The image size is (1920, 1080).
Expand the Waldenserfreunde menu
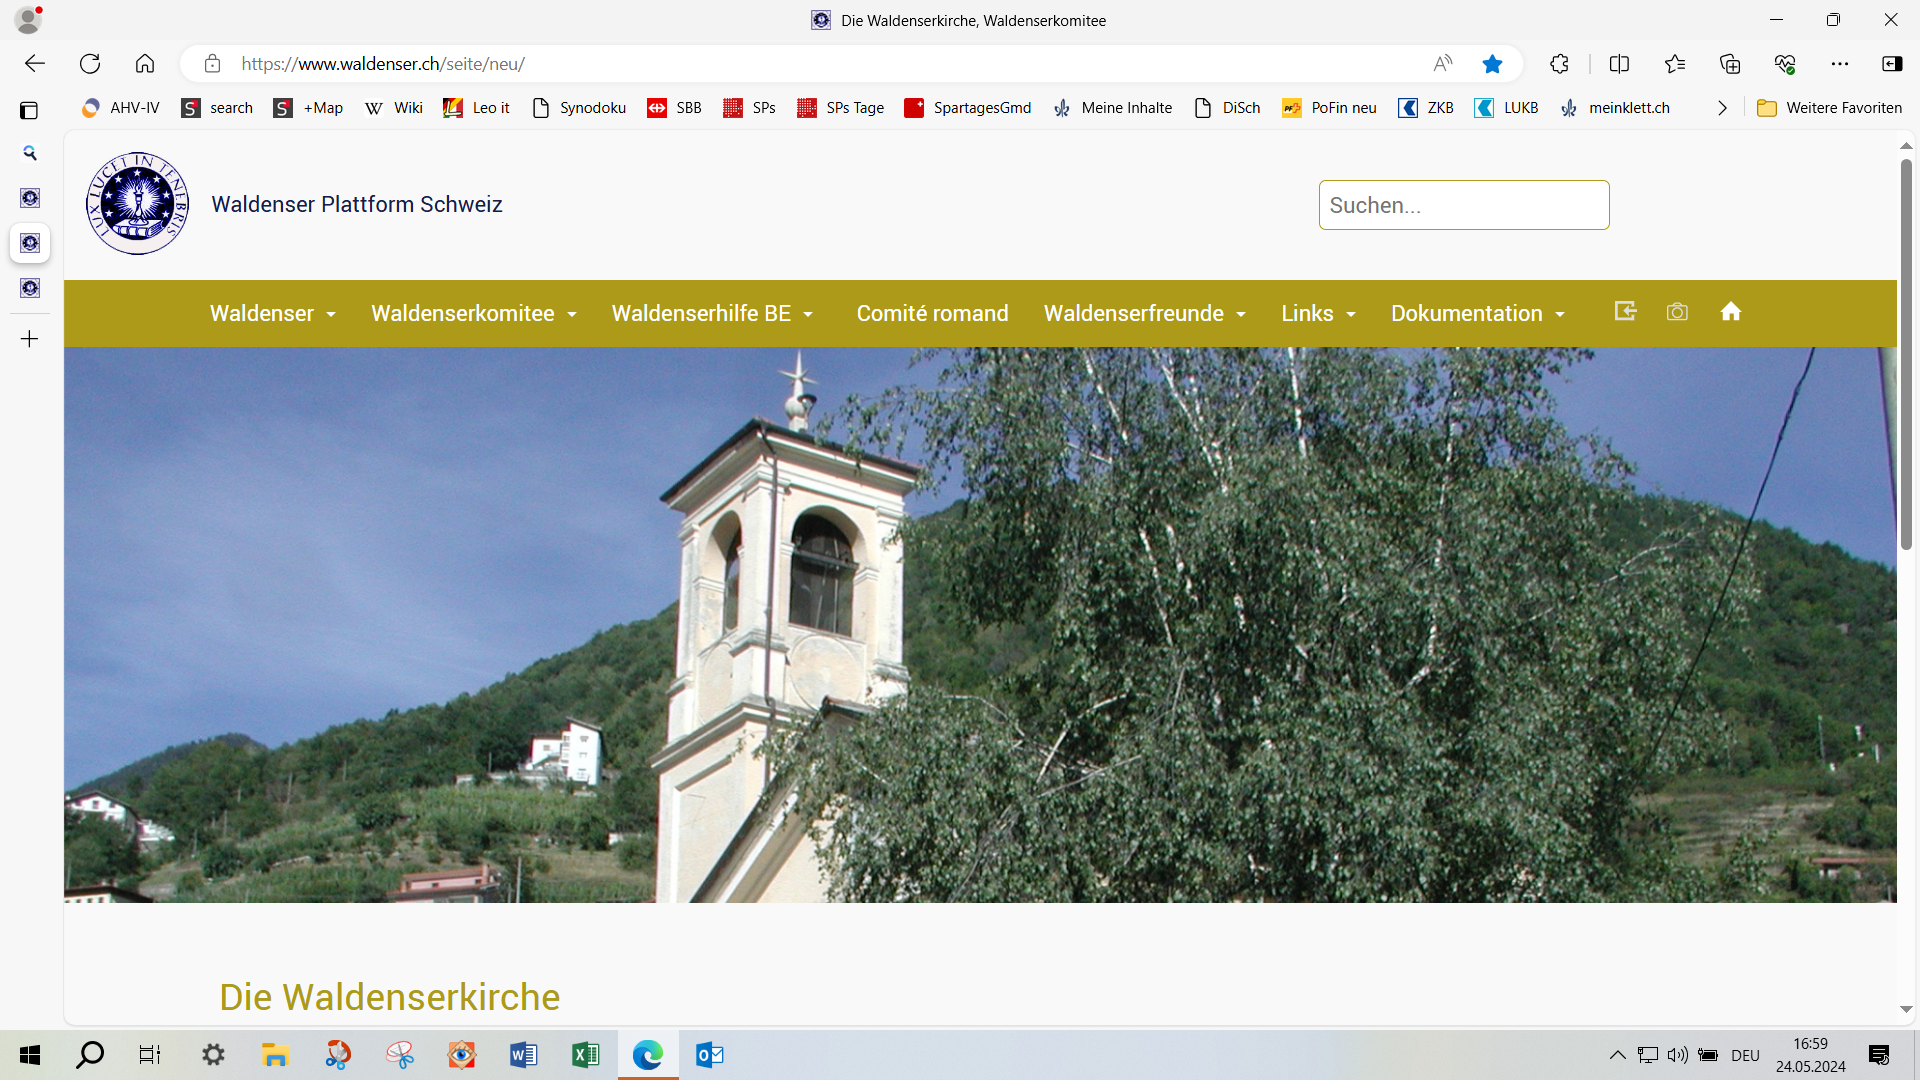1145,314
